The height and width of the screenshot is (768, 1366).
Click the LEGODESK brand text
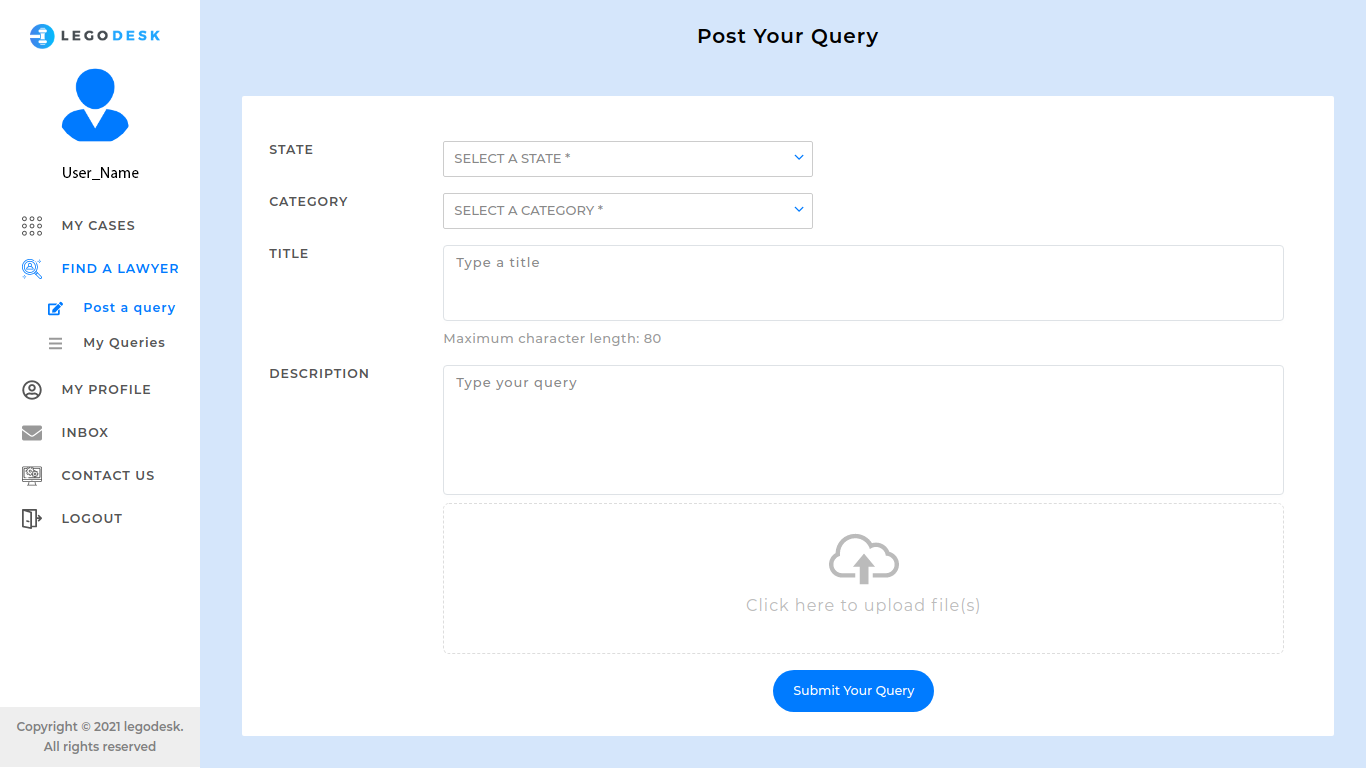point(110,36)
